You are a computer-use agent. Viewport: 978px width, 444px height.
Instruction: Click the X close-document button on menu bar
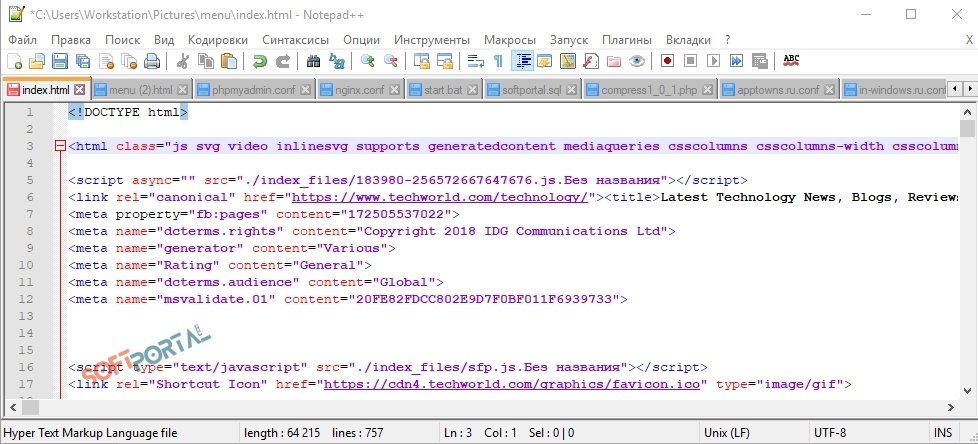[x=969, y=40]
